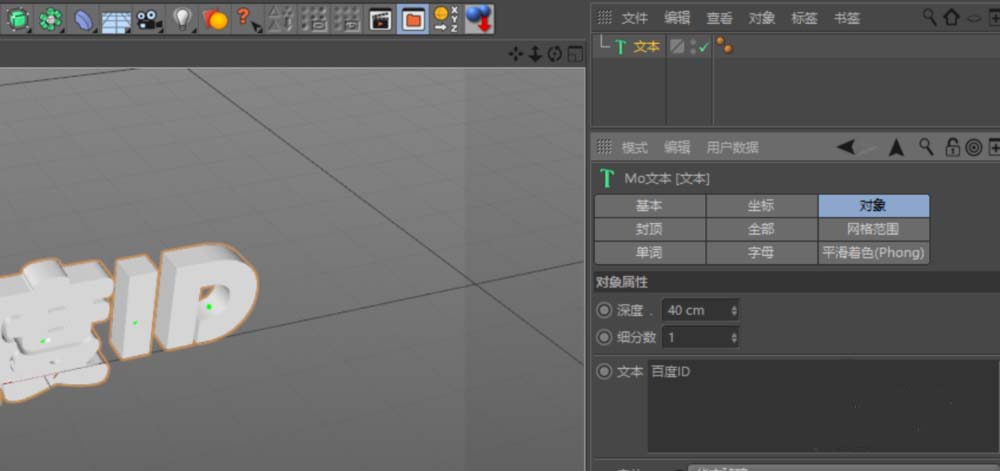Click the 深度 spinner arrows
The width and height of the screenshot is (1000, 471).
pos(734,310)
